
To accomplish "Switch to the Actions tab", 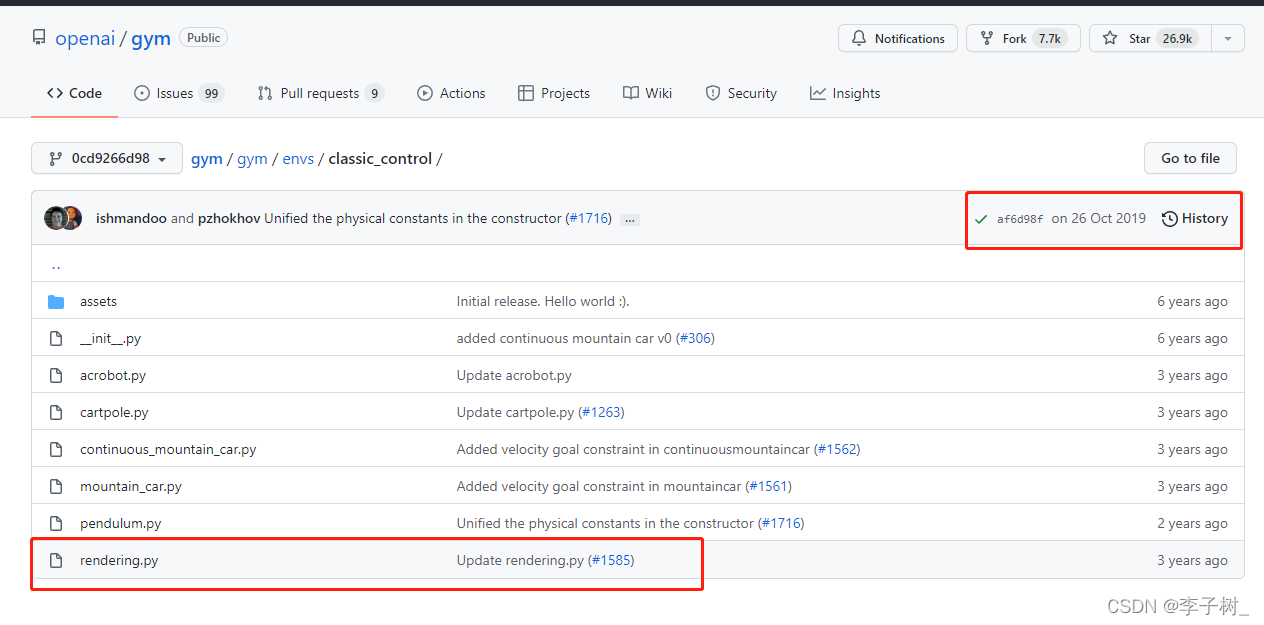I will (x=451, y=93).
